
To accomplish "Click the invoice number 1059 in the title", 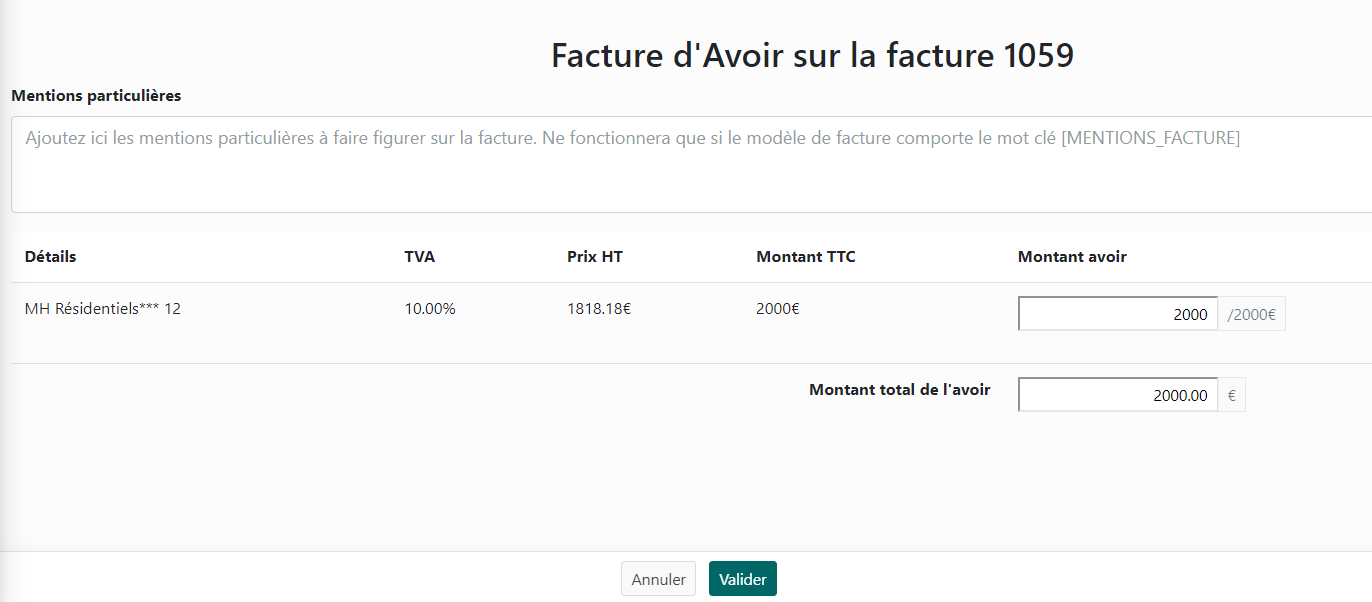I will point(1038,56).
